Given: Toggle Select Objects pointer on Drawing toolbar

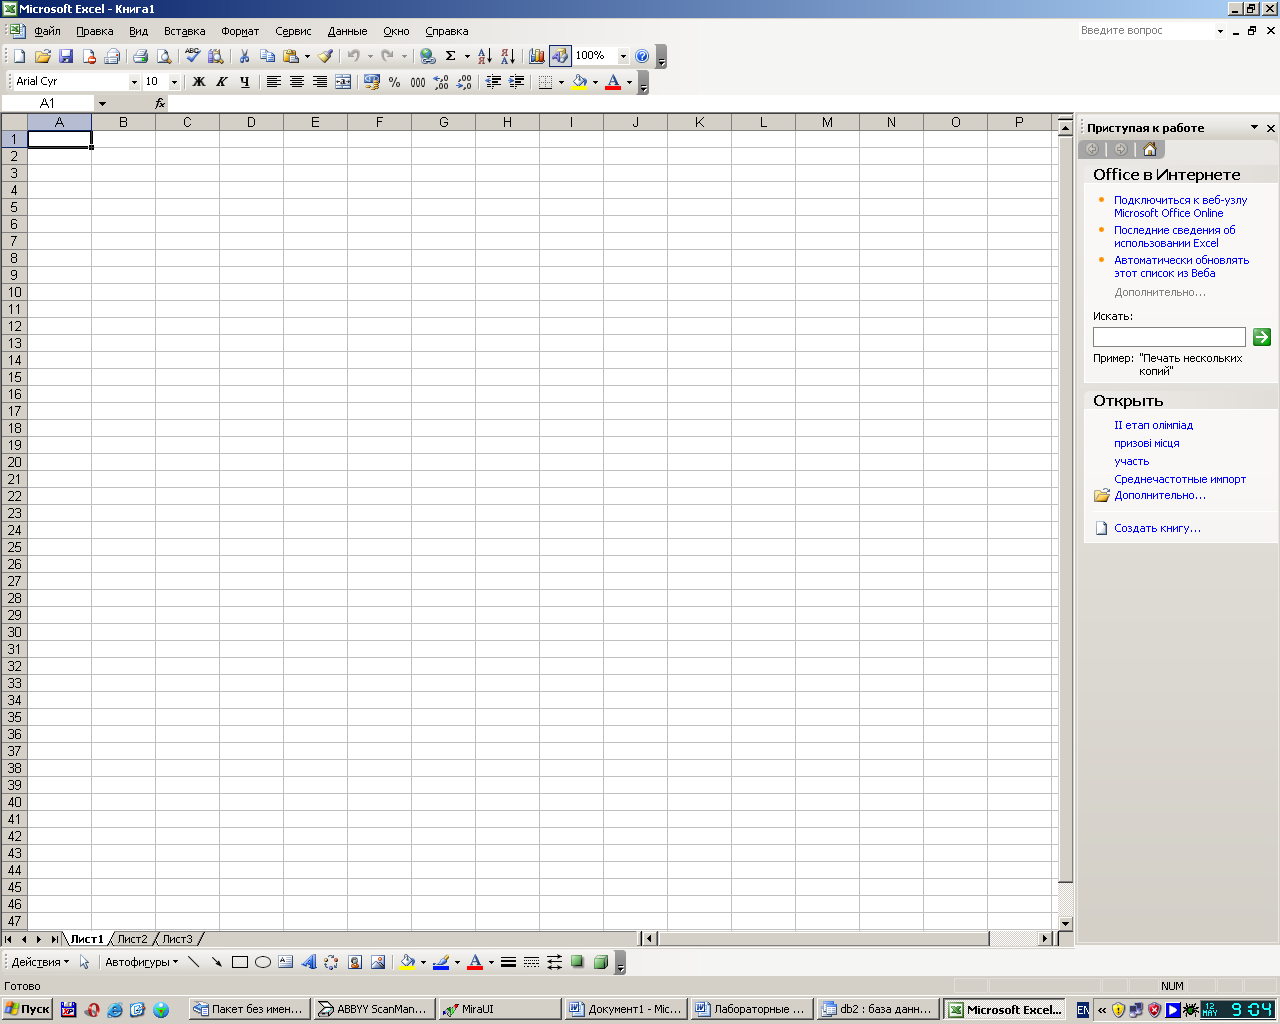Looking at the screenshot, I should [x=84, y=962].
